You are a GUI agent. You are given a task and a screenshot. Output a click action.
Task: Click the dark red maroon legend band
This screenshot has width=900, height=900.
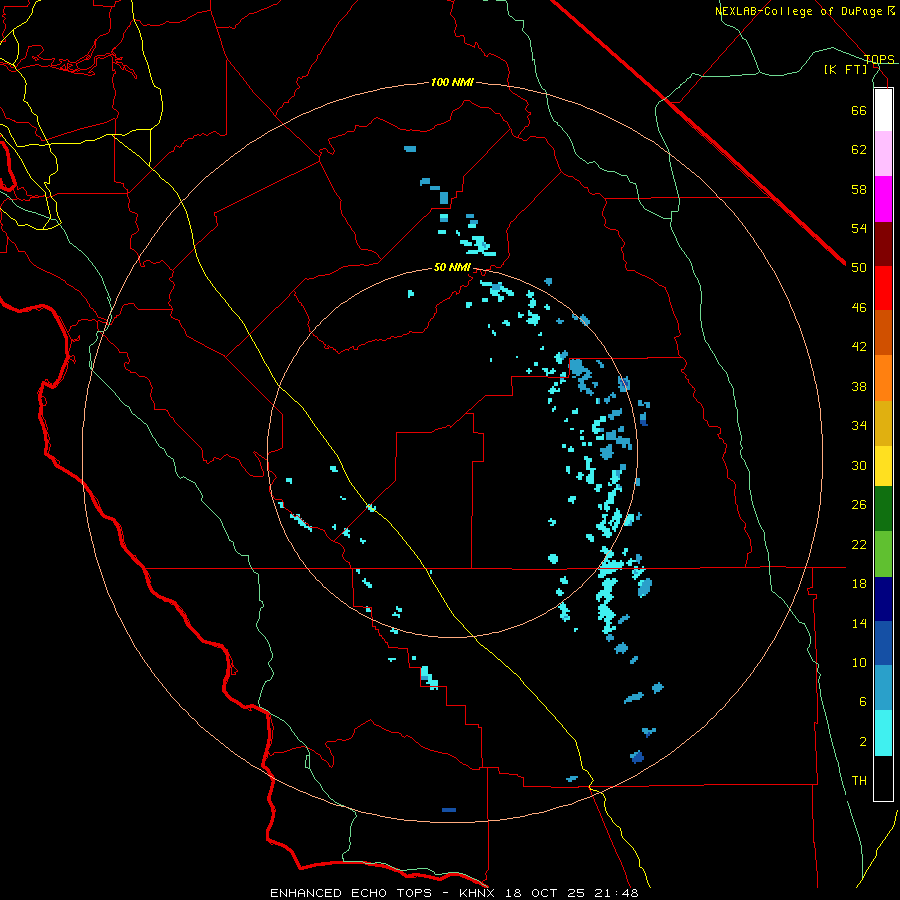883,245
